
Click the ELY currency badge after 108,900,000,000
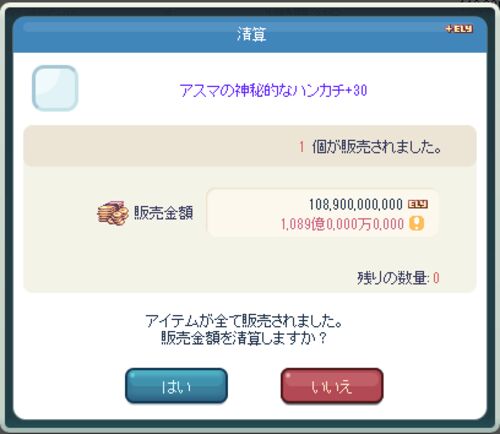point(418,204)
